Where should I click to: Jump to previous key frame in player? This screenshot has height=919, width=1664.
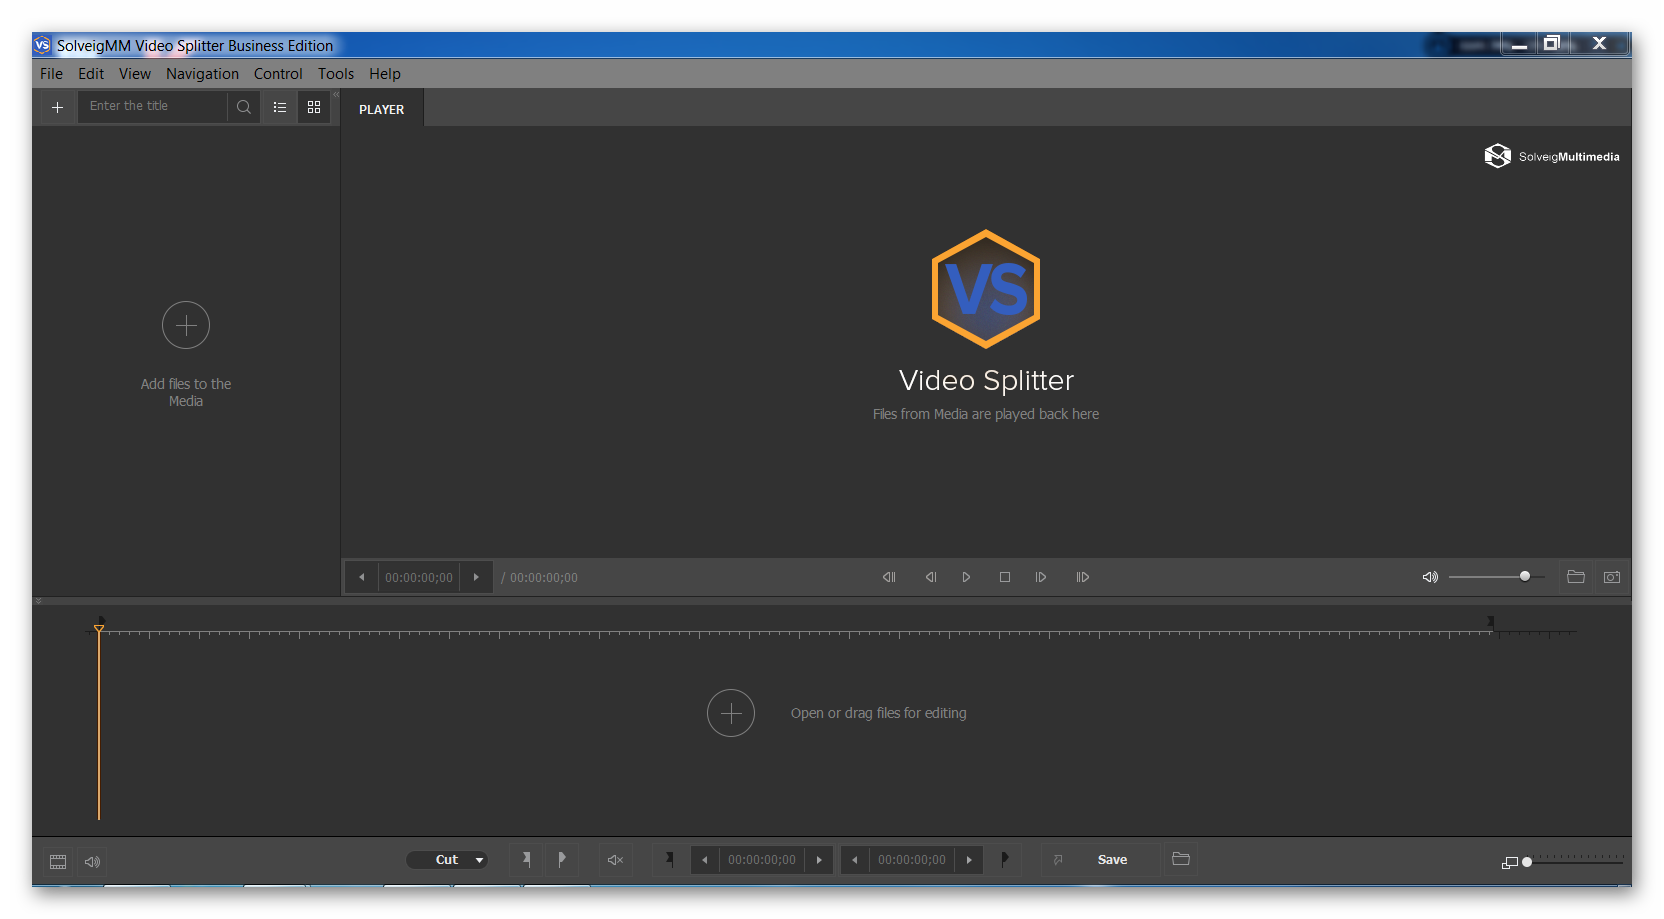point(889,577)
